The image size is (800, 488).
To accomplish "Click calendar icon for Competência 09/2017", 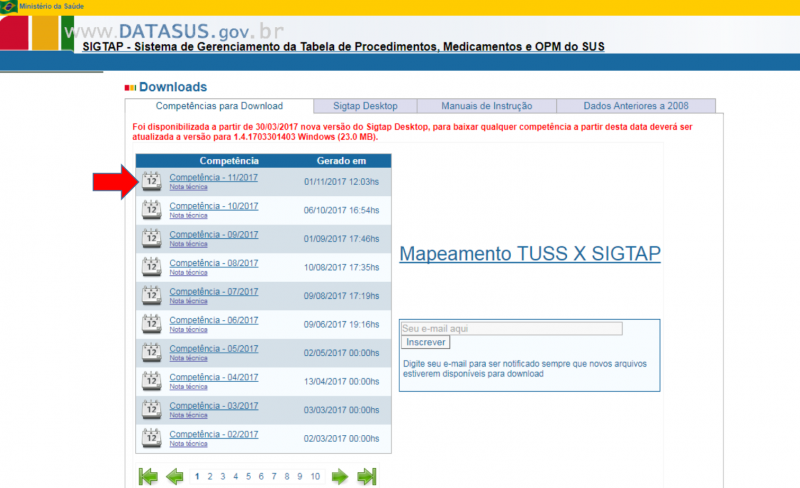I will (x=152, y=238).
